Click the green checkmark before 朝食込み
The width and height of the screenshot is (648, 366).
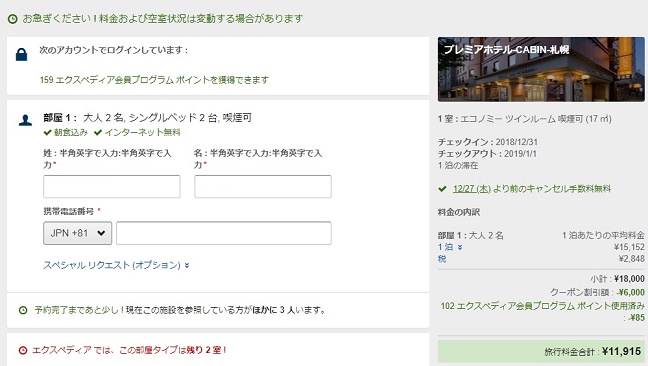tap(48, 133)
